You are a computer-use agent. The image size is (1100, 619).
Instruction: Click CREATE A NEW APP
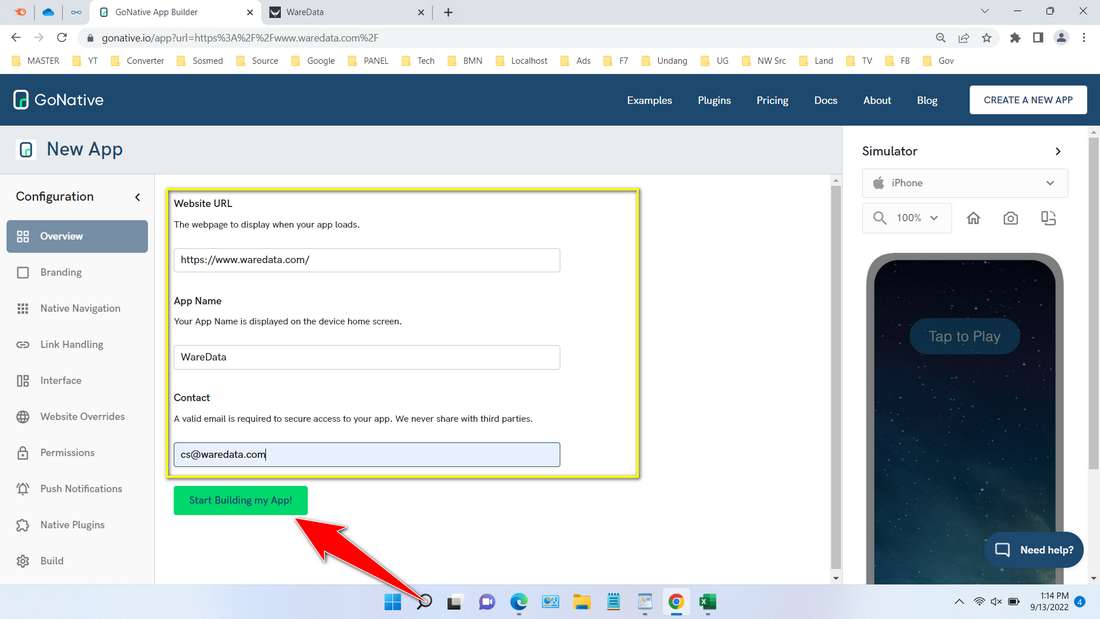1028,99
